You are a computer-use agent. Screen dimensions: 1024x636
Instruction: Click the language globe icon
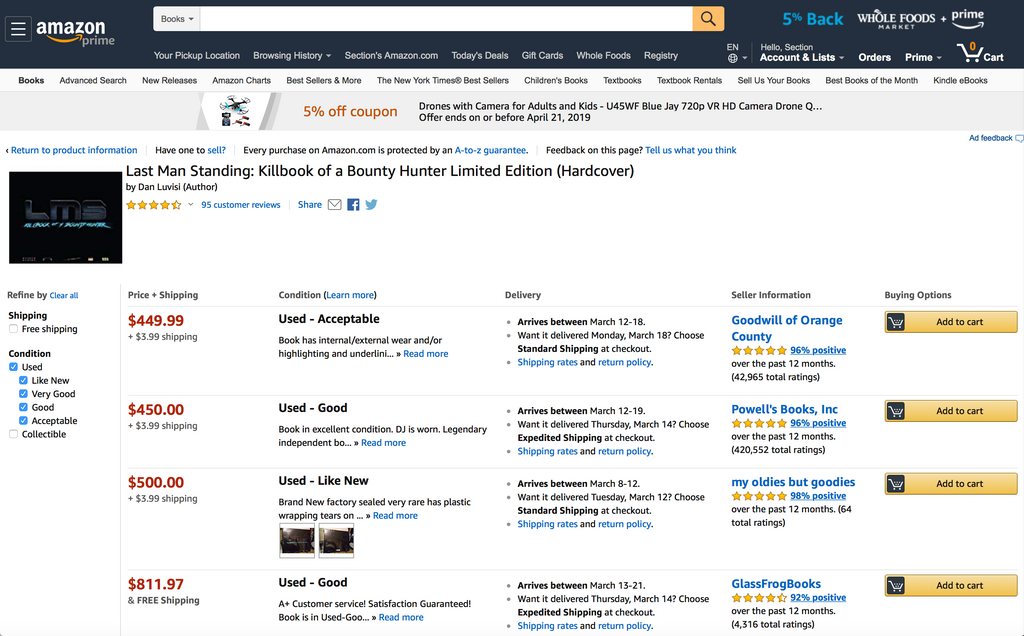coord(733,58)
